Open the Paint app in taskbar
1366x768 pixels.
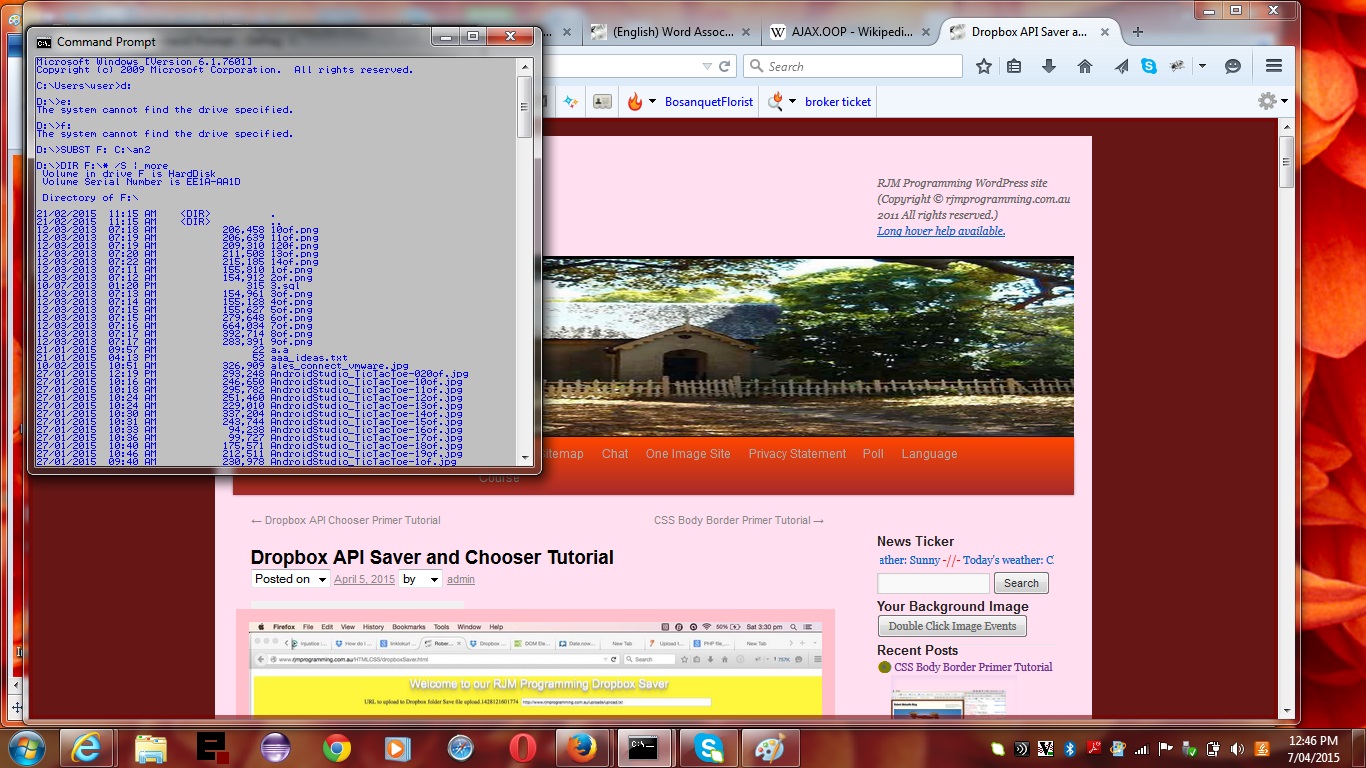point(769,747)
